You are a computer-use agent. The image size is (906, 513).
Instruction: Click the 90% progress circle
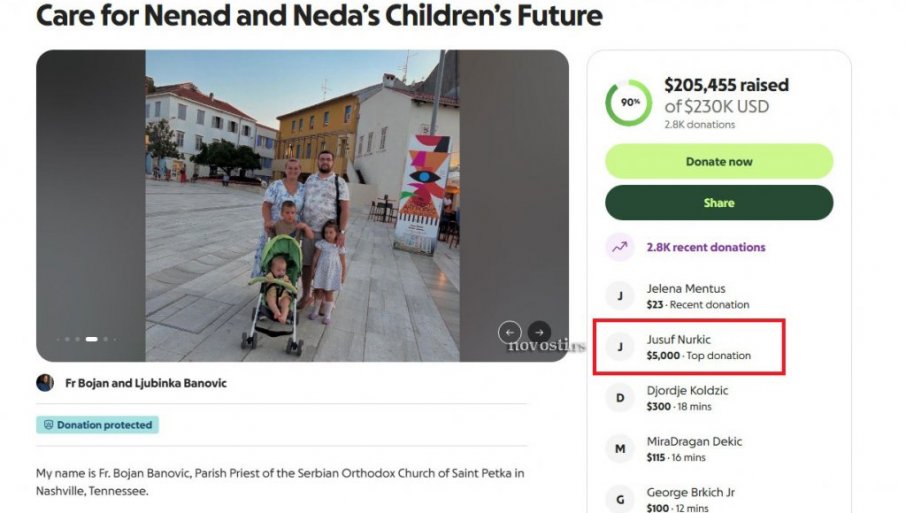pyautogui.click(x=629, y=103)
